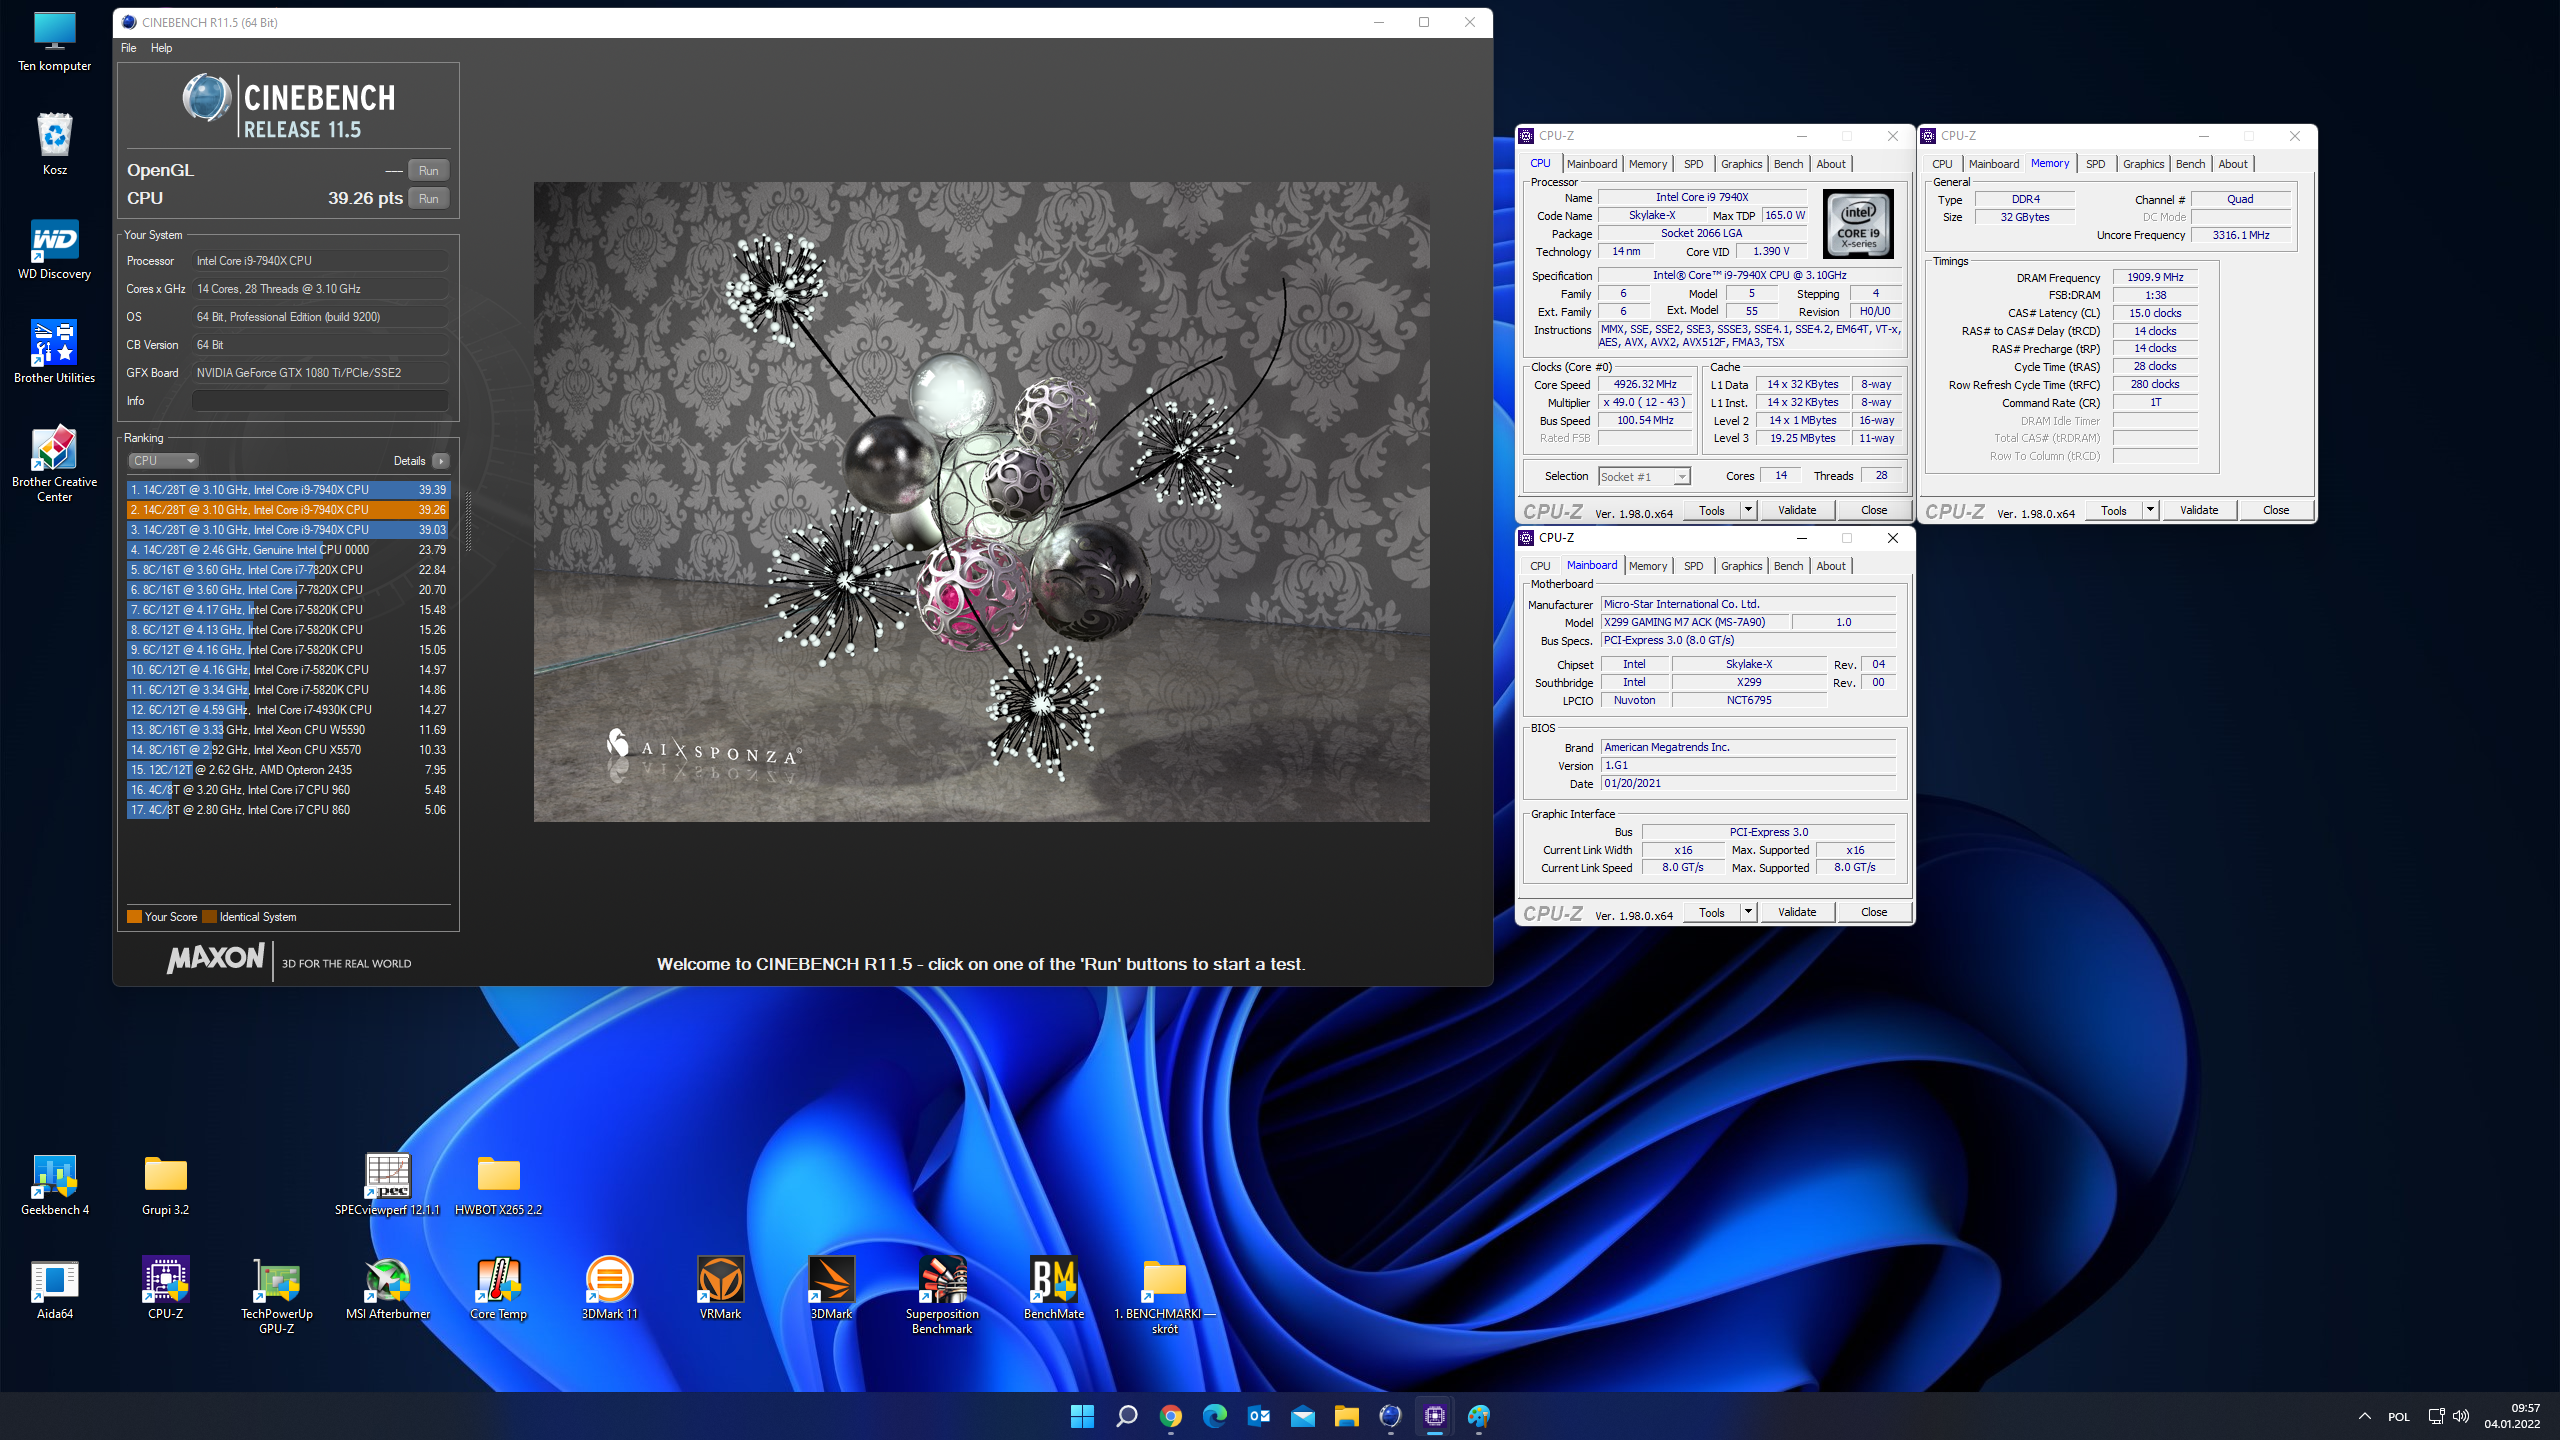Viewport: 2560px width, 1440px height.
Task: Open Brother Utilities shortcut
Action: pyautogui.click(x=55, y=354)
